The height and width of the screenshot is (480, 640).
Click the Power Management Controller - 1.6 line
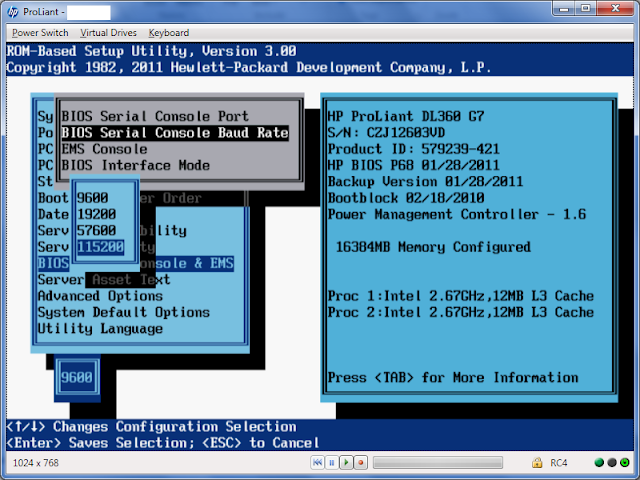457,214
